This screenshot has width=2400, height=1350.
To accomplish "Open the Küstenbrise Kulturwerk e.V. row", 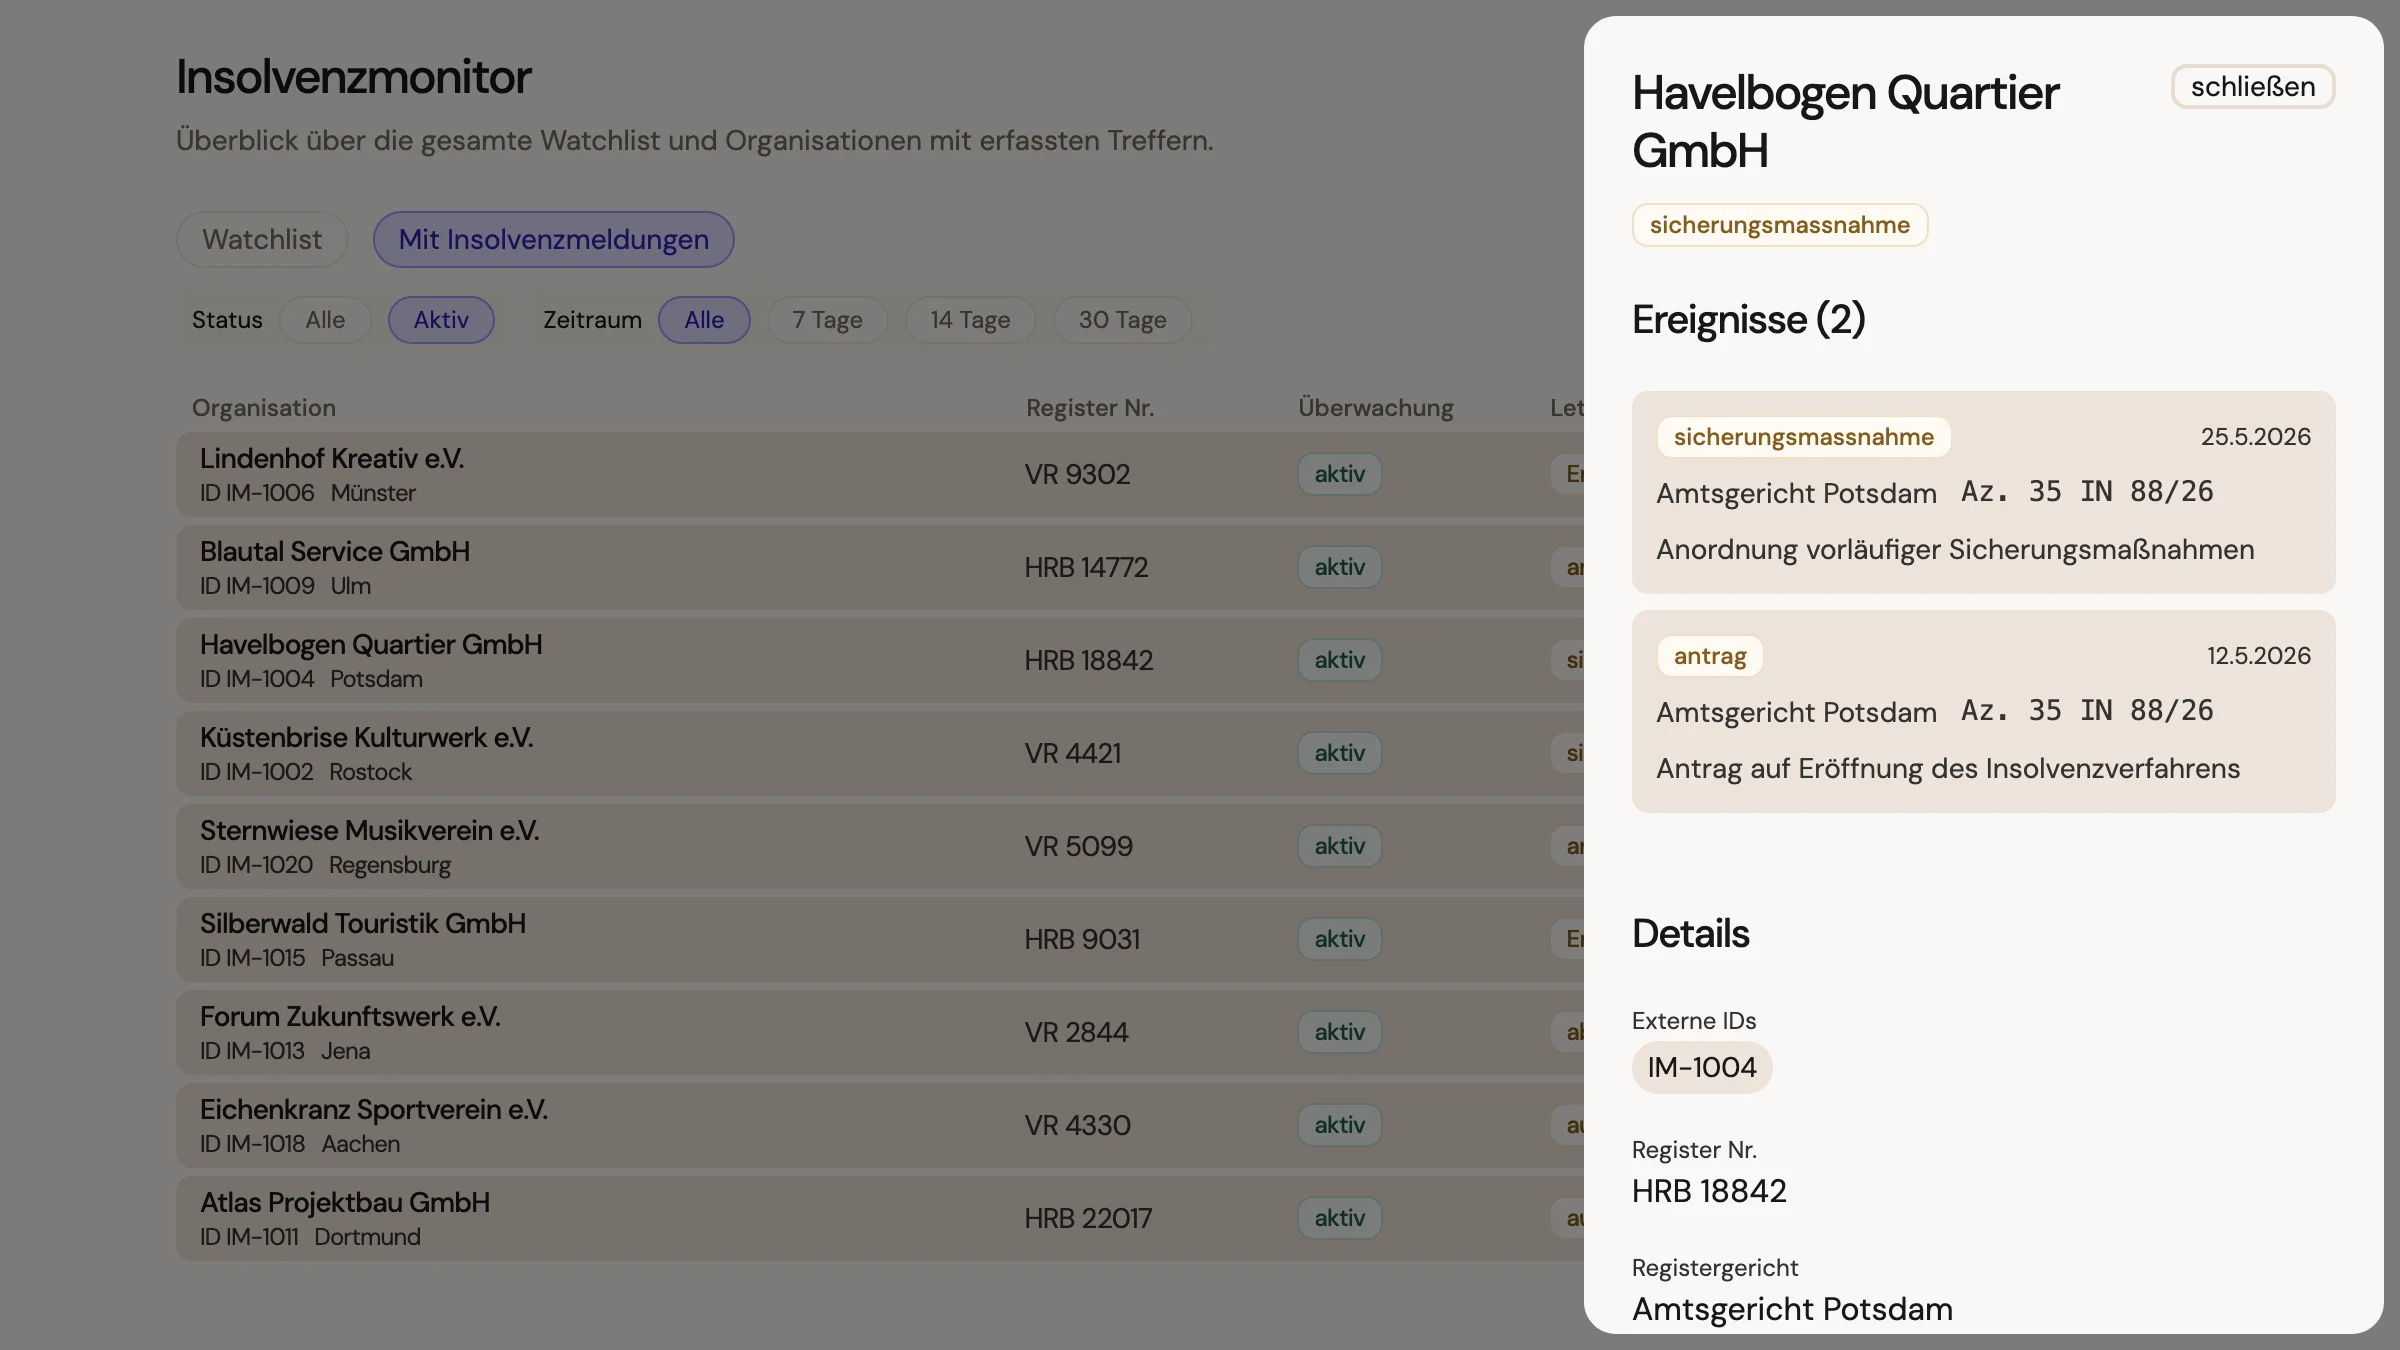I will click(880, 753).
